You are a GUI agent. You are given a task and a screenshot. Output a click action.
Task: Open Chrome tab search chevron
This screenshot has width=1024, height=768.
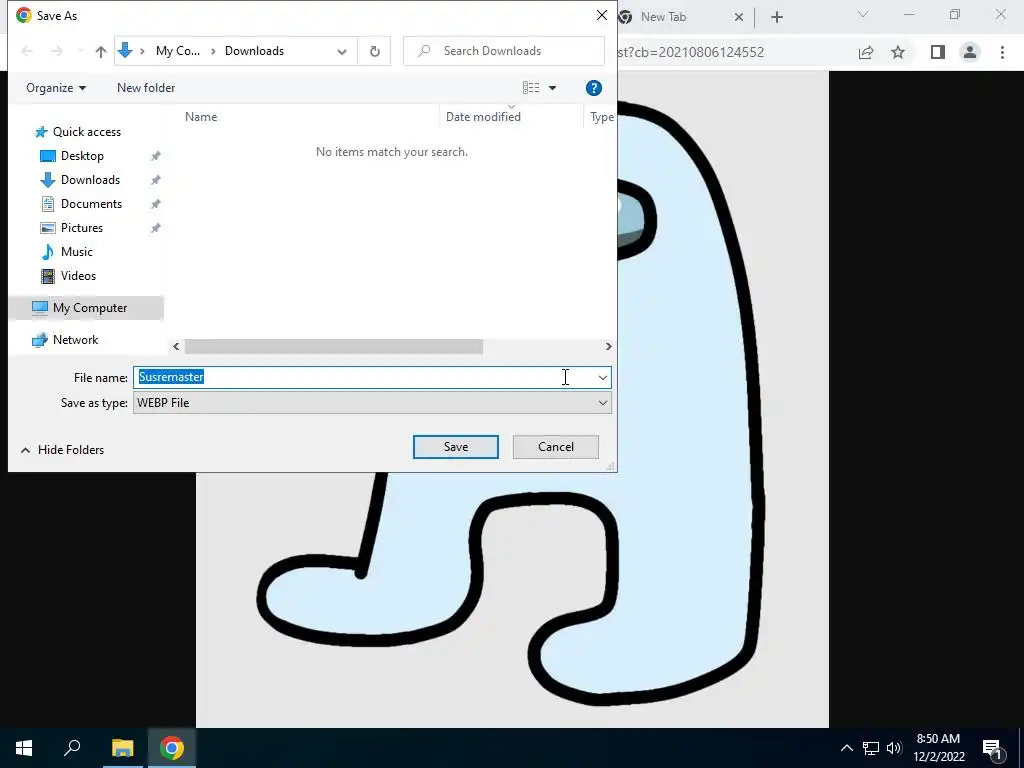[x=863, y=14]
